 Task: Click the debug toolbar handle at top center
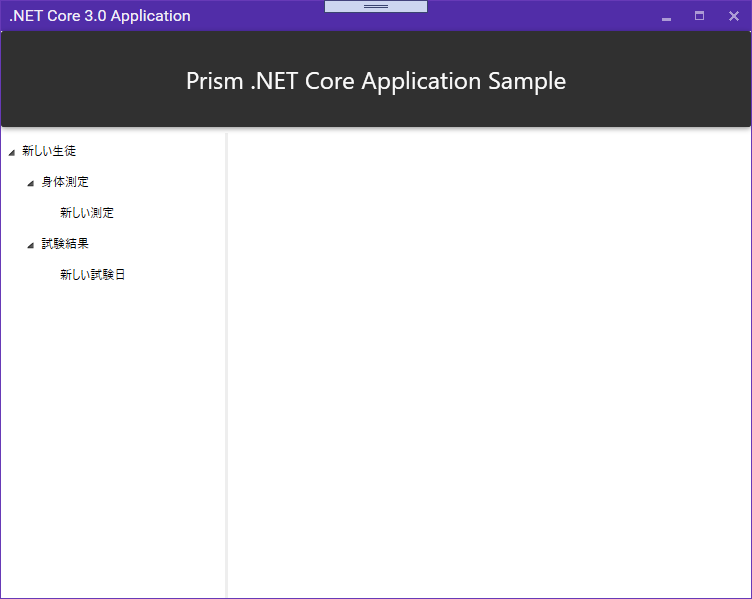376,6
